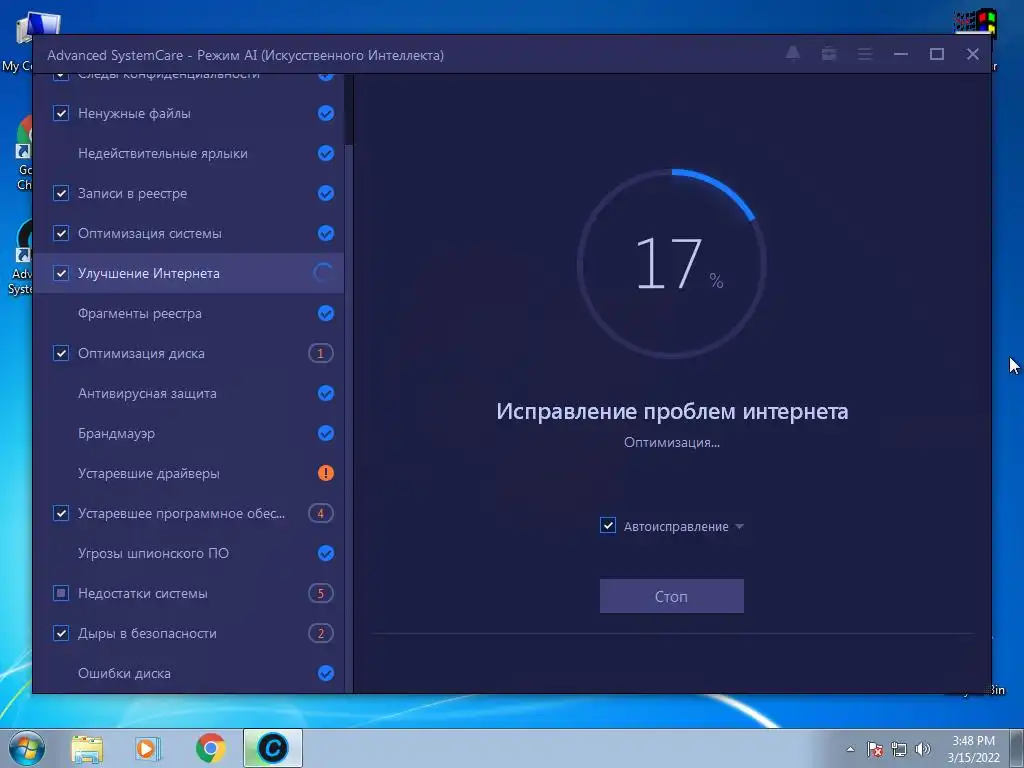Open the Action Center flag tray icon

click(875, 749)
